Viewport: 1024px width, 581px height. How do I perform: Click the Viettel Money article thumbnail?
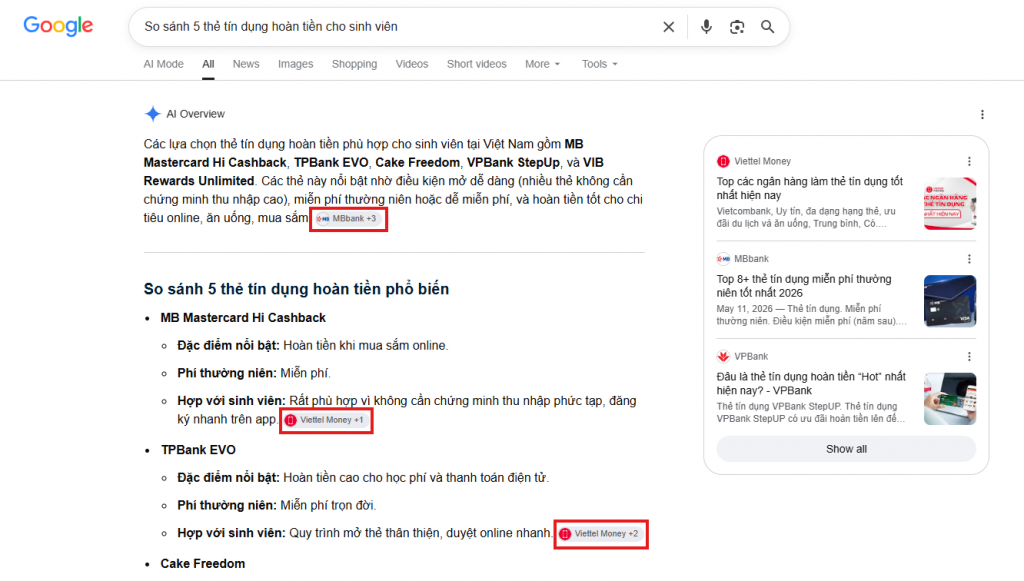(x=950, y=204)
